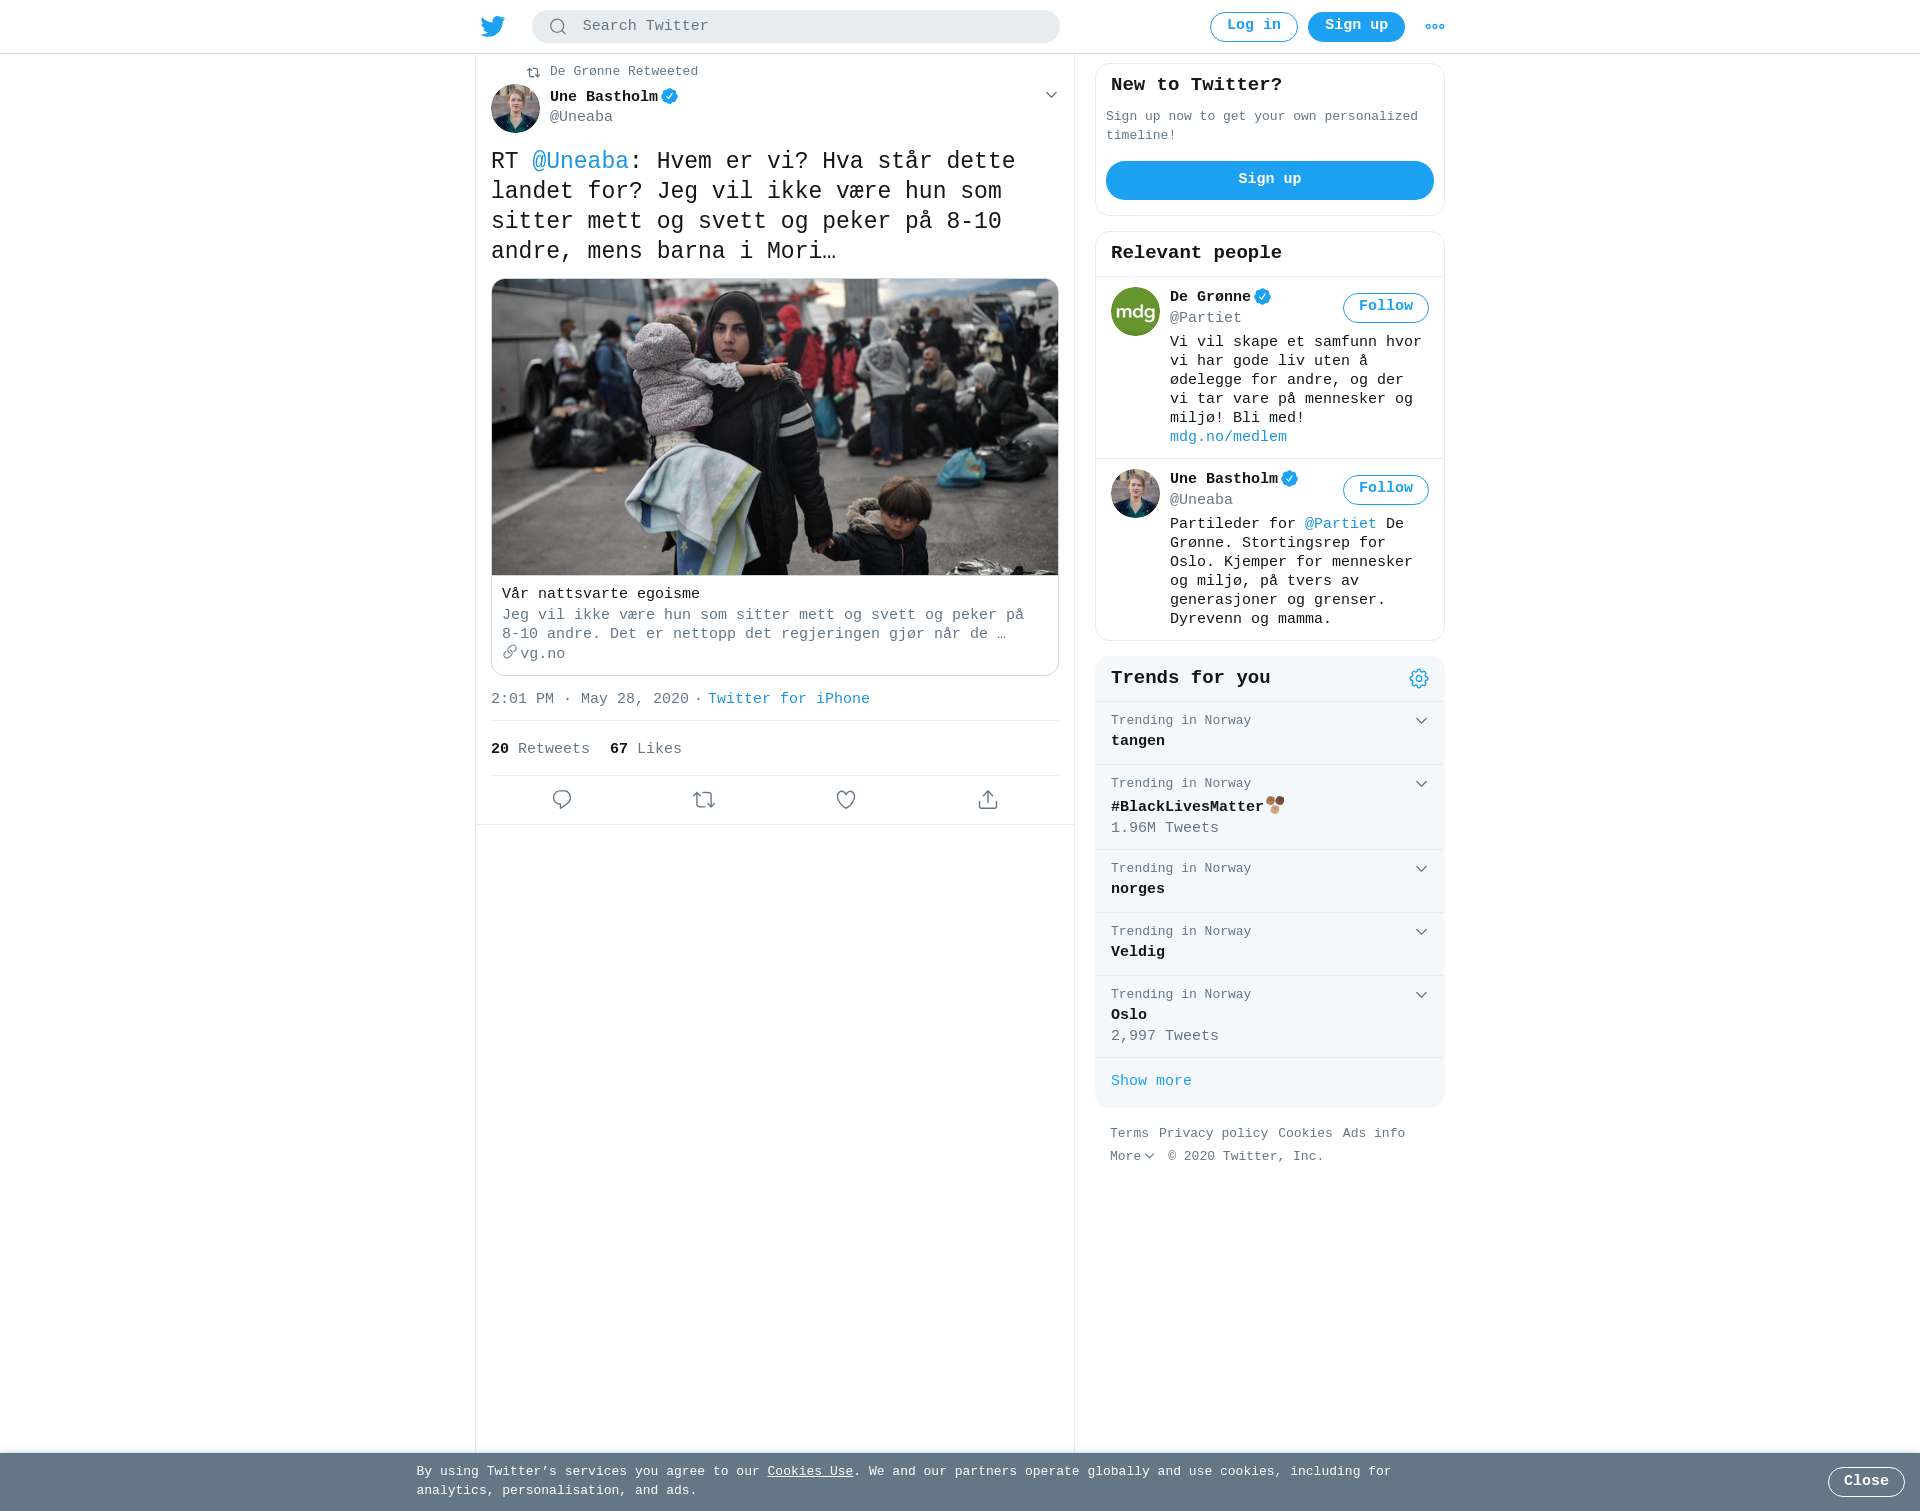The image size is (1920, 1511).
Task: Expand the More footer dropdown
Action: click(1132, 1156)
